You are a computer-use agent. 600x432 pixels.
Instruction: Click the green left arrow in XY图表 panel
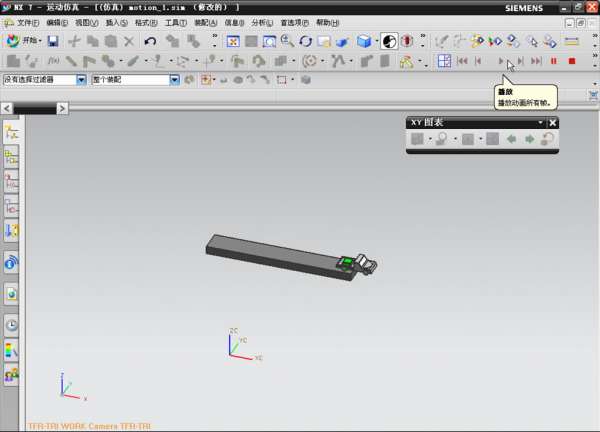coord(512,139)
